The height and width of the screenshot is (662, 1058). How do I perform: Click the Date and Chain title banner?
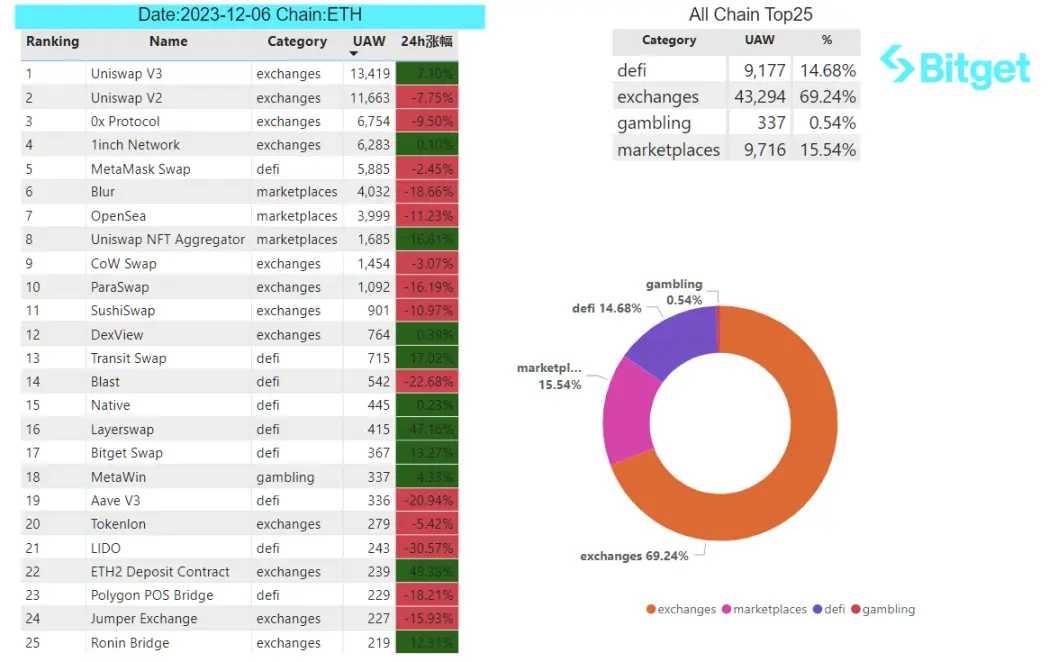click(x=250, y=15)
